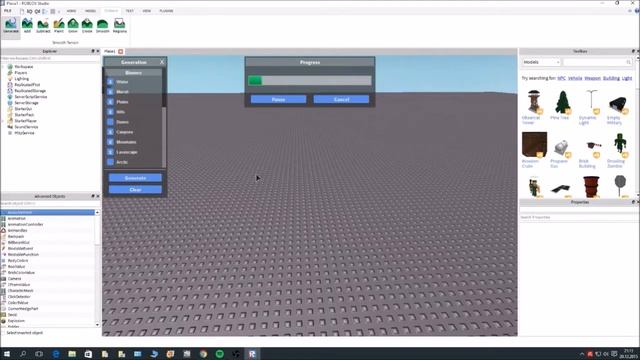Expand the StarterPlayer tree node

click(3, 121)
